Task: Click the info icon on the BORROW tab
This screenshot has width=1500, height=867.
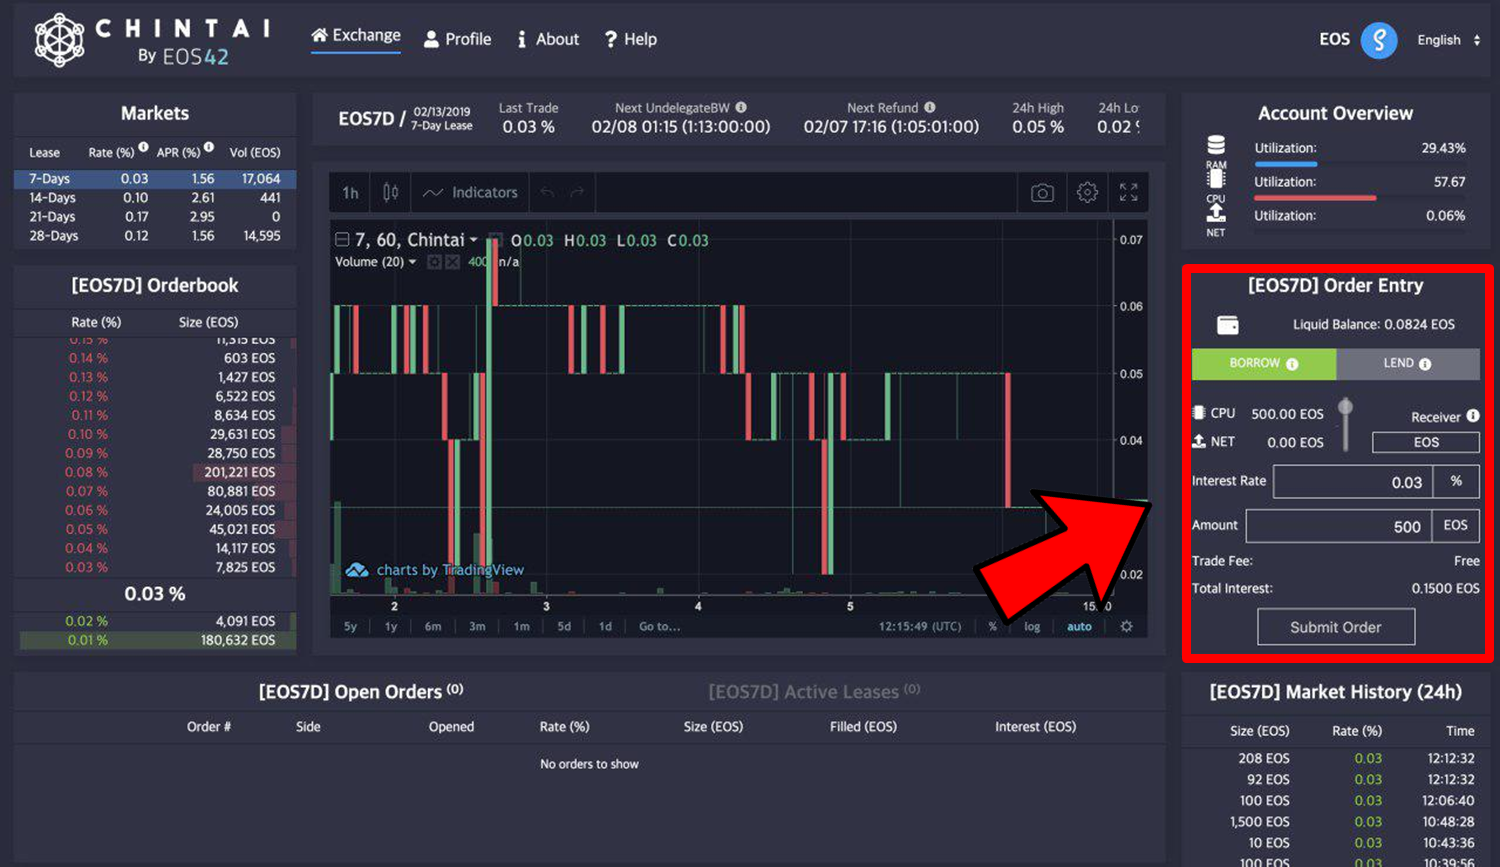Action: (1292, 364)
